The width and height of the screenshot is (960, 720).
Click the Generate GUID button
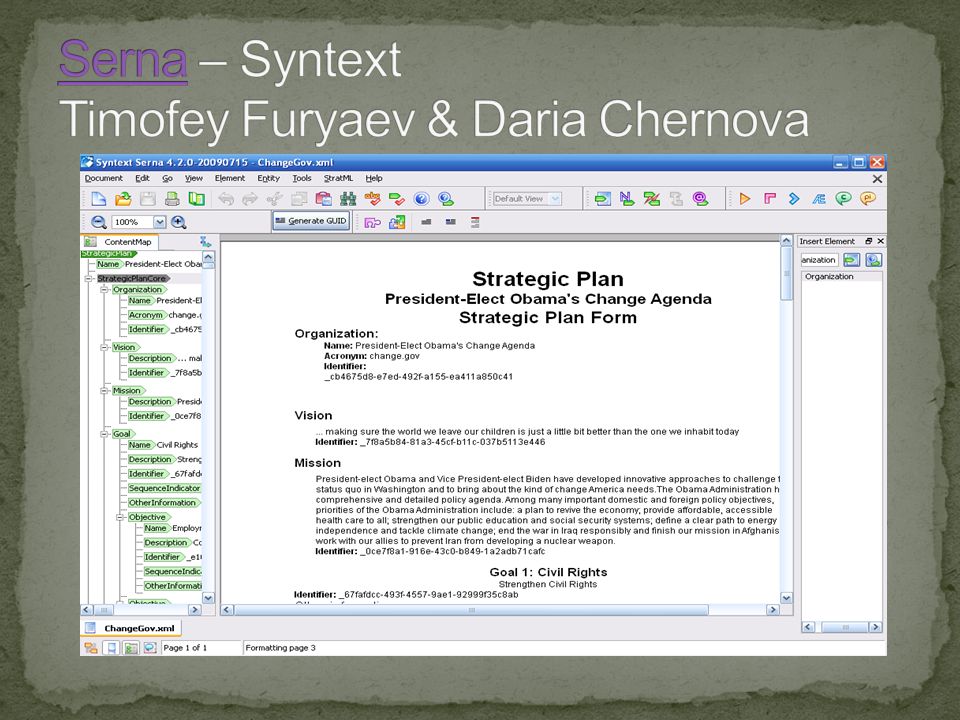pyautogui.click(x=311, y=221)
